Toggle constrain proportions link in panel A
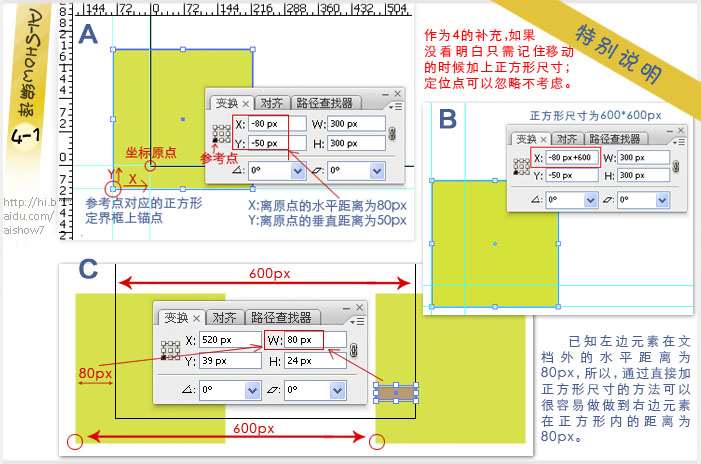This screenshot has width=701, height=464. (392, 133)
